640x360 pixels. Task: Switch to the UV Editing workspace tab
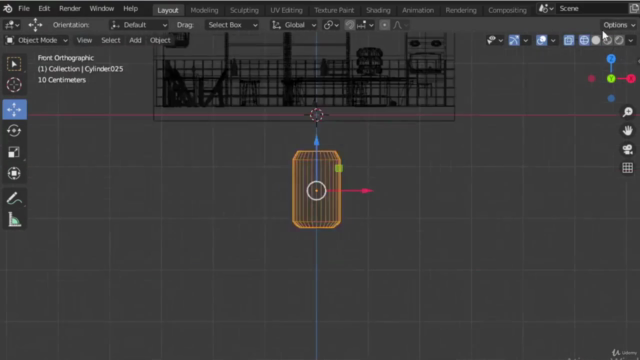click(x=286, y=10)
